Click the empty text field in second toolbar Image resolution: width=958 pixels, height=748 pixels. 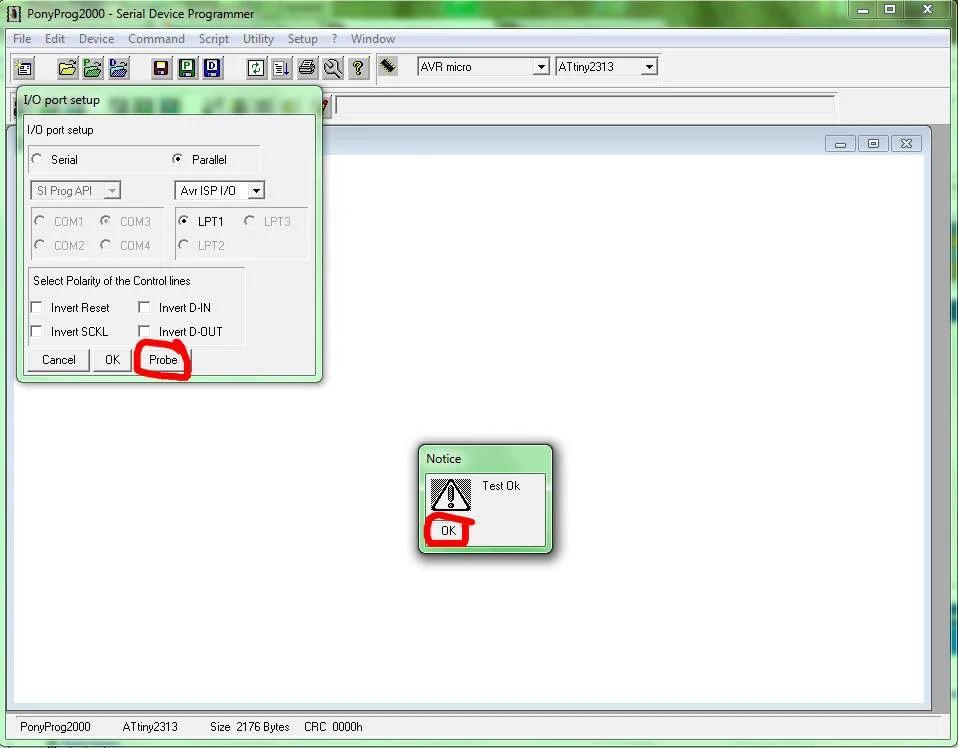pyautogui.click(x=585, y=105)
